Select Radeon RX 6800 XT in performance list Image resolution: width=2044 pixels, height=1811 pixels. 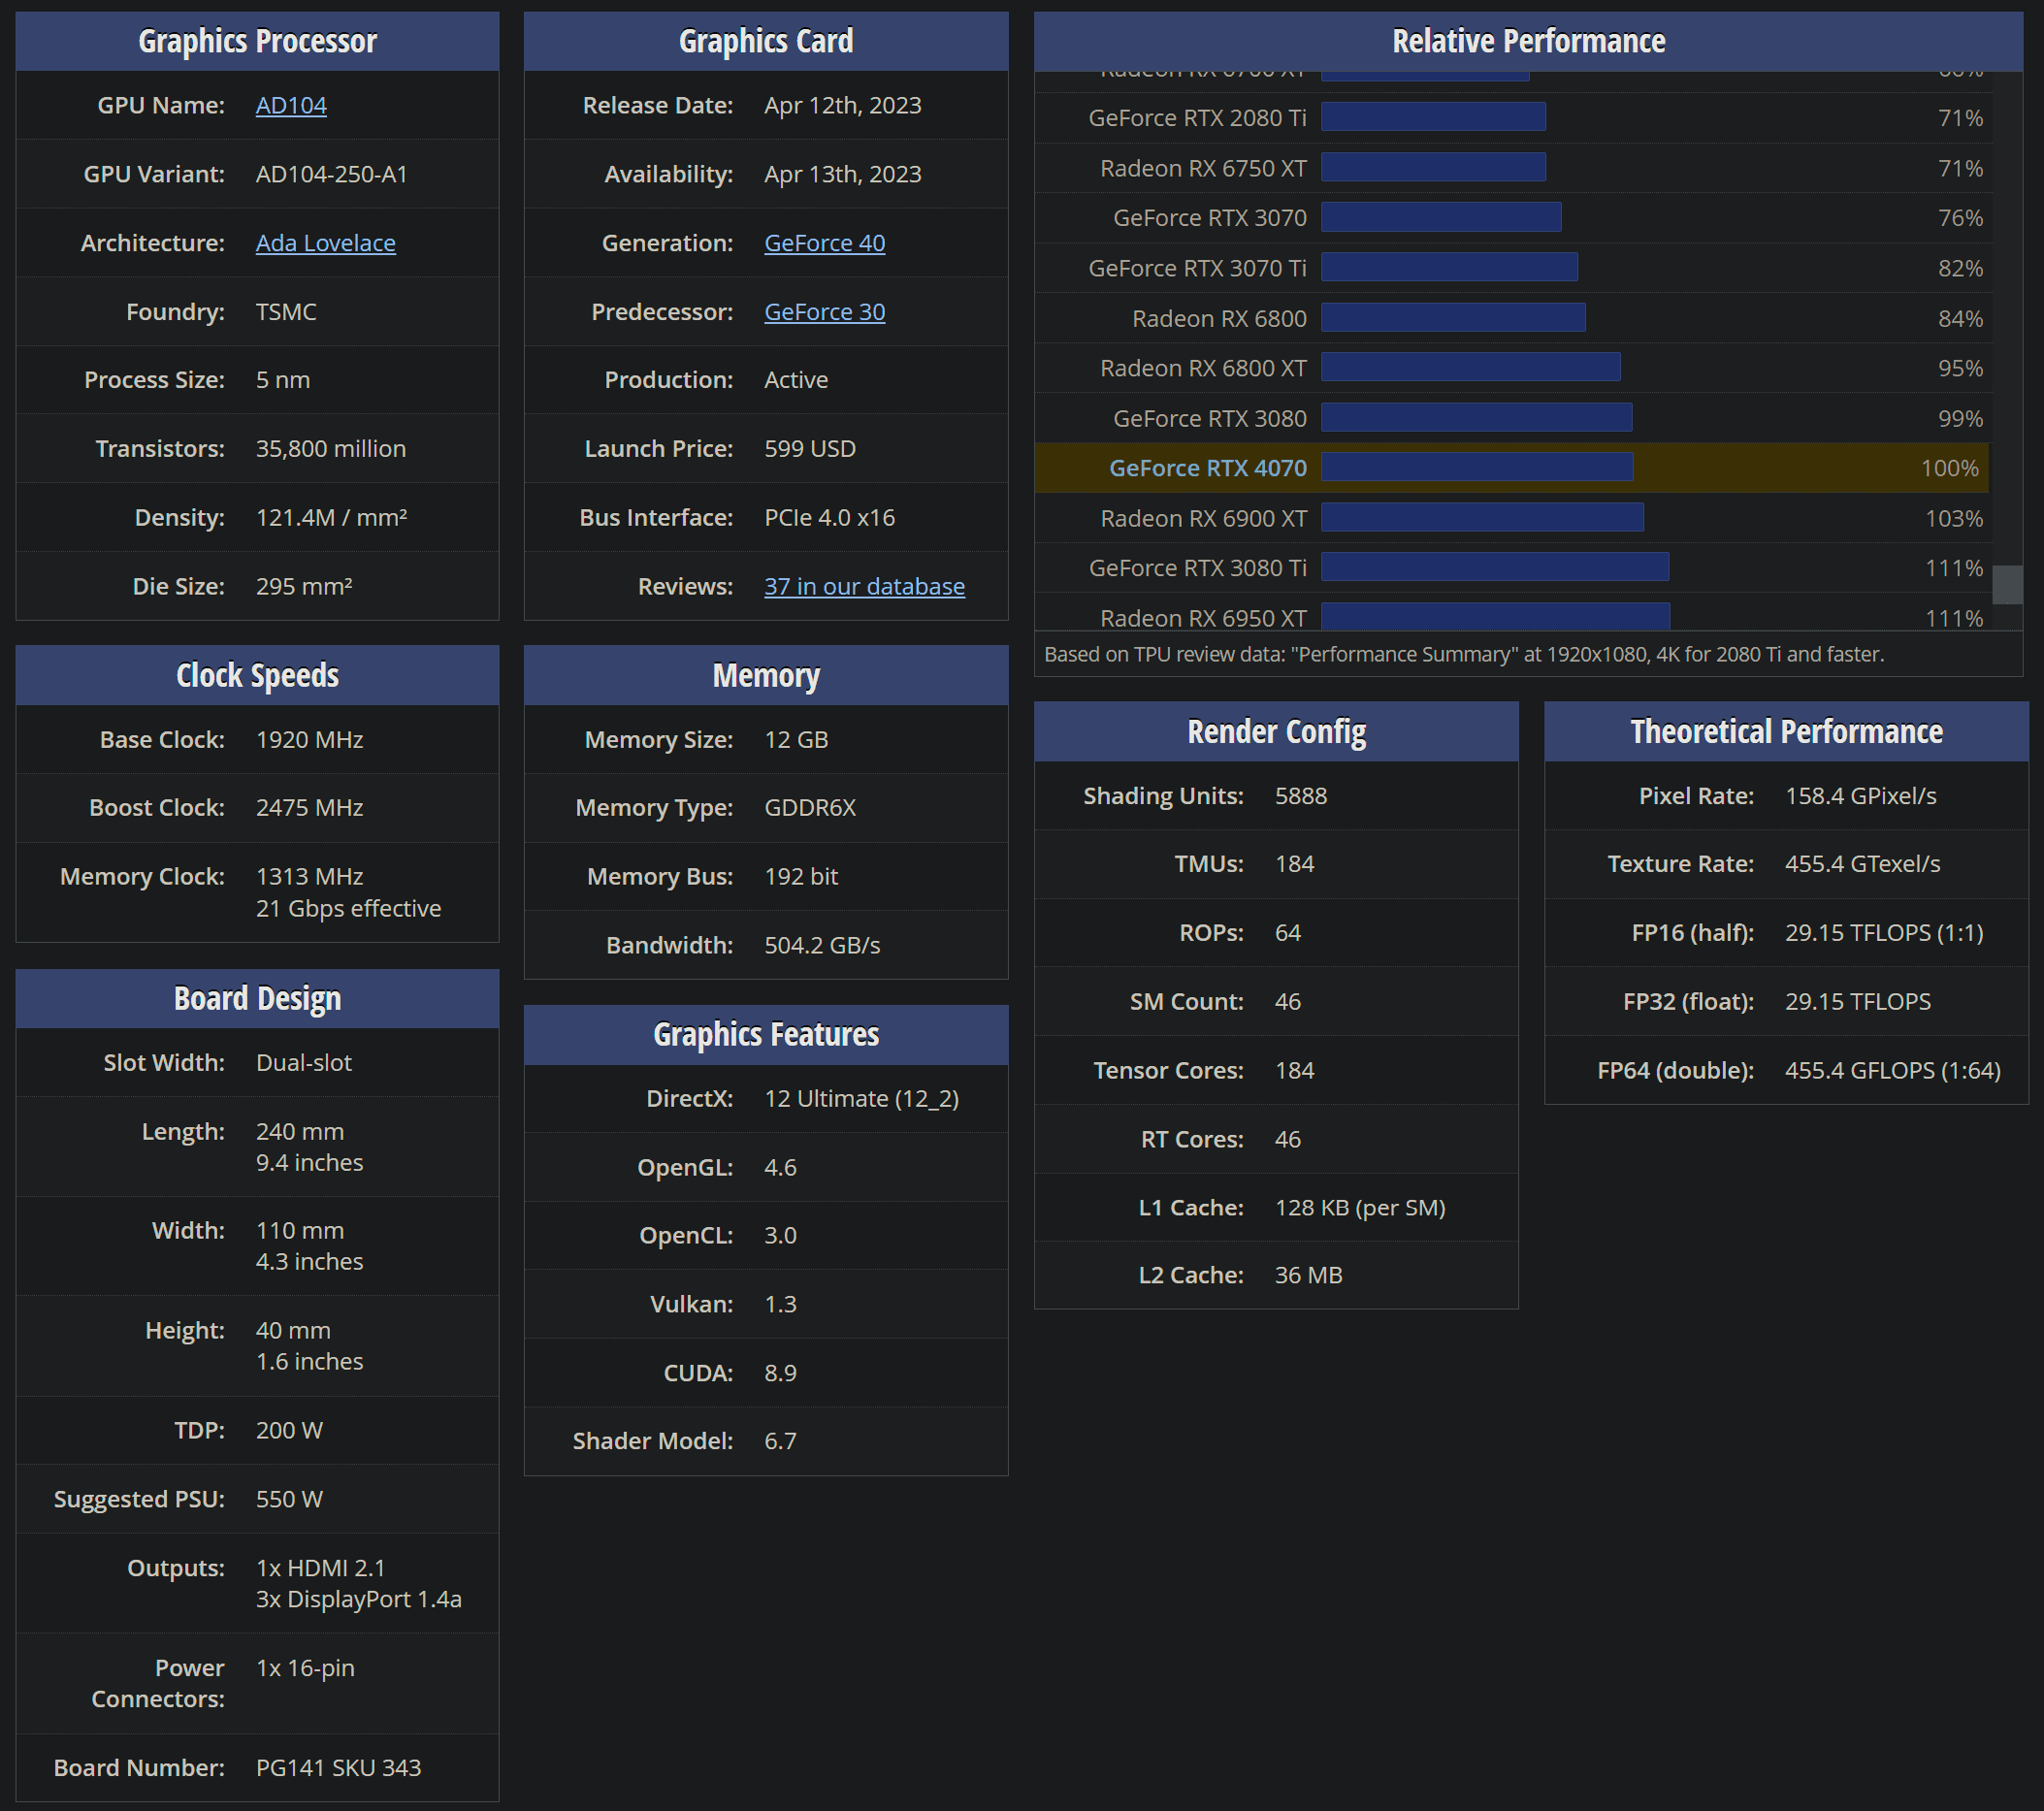coord(1203,368)
